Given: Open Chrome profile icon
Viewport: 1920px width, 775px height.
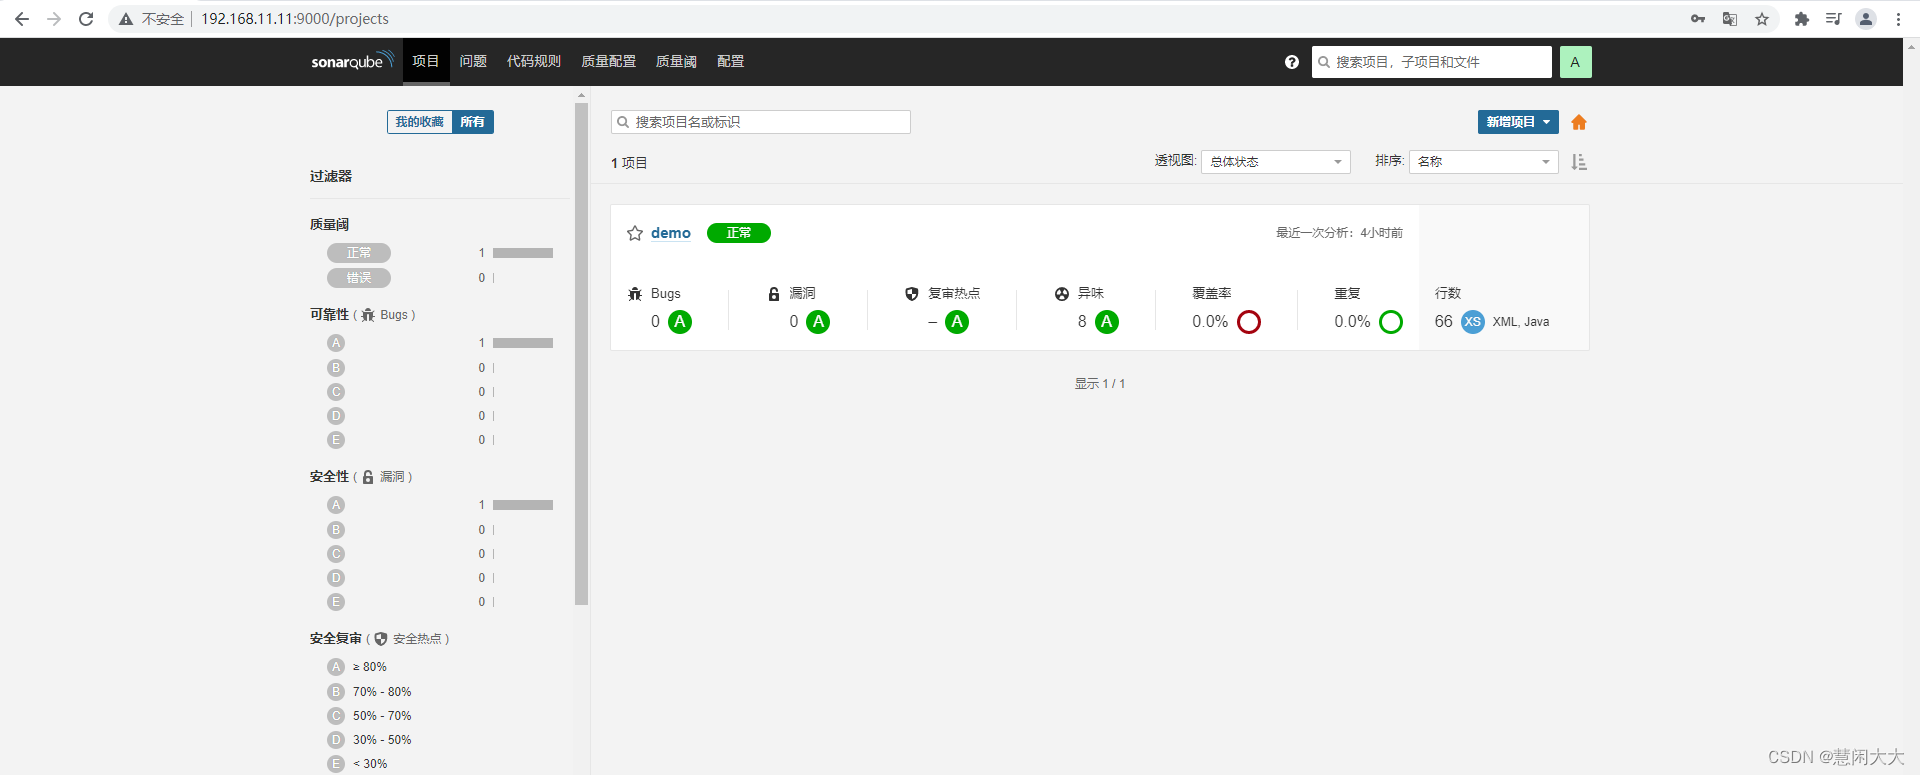Looking at the screenshot, I should (x=1866, y=19).
